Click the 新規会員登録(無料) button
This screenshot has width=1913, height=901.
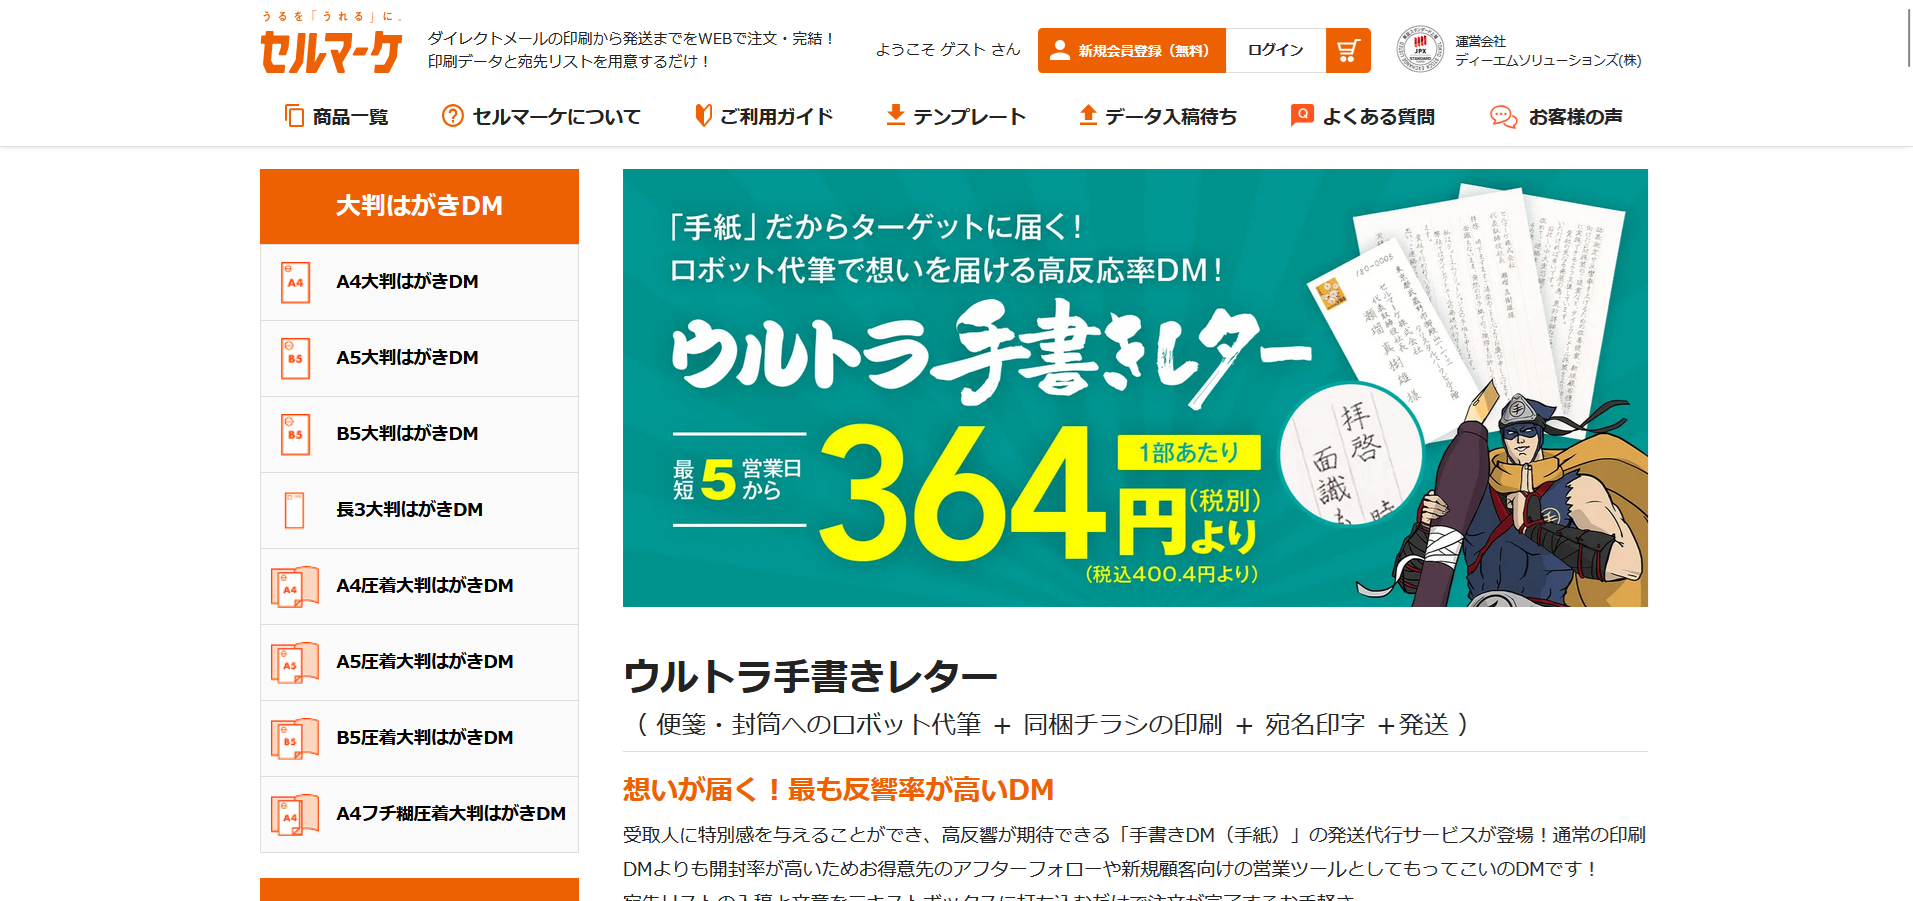1132,50
